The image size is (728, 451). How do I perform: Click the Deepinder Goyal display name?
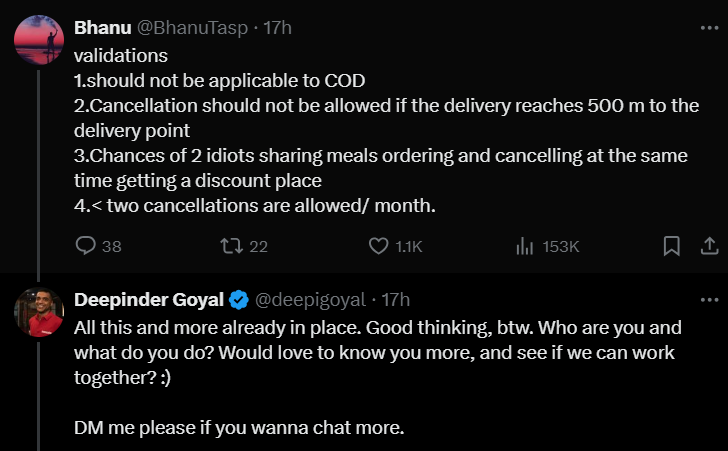coord(150,299)
